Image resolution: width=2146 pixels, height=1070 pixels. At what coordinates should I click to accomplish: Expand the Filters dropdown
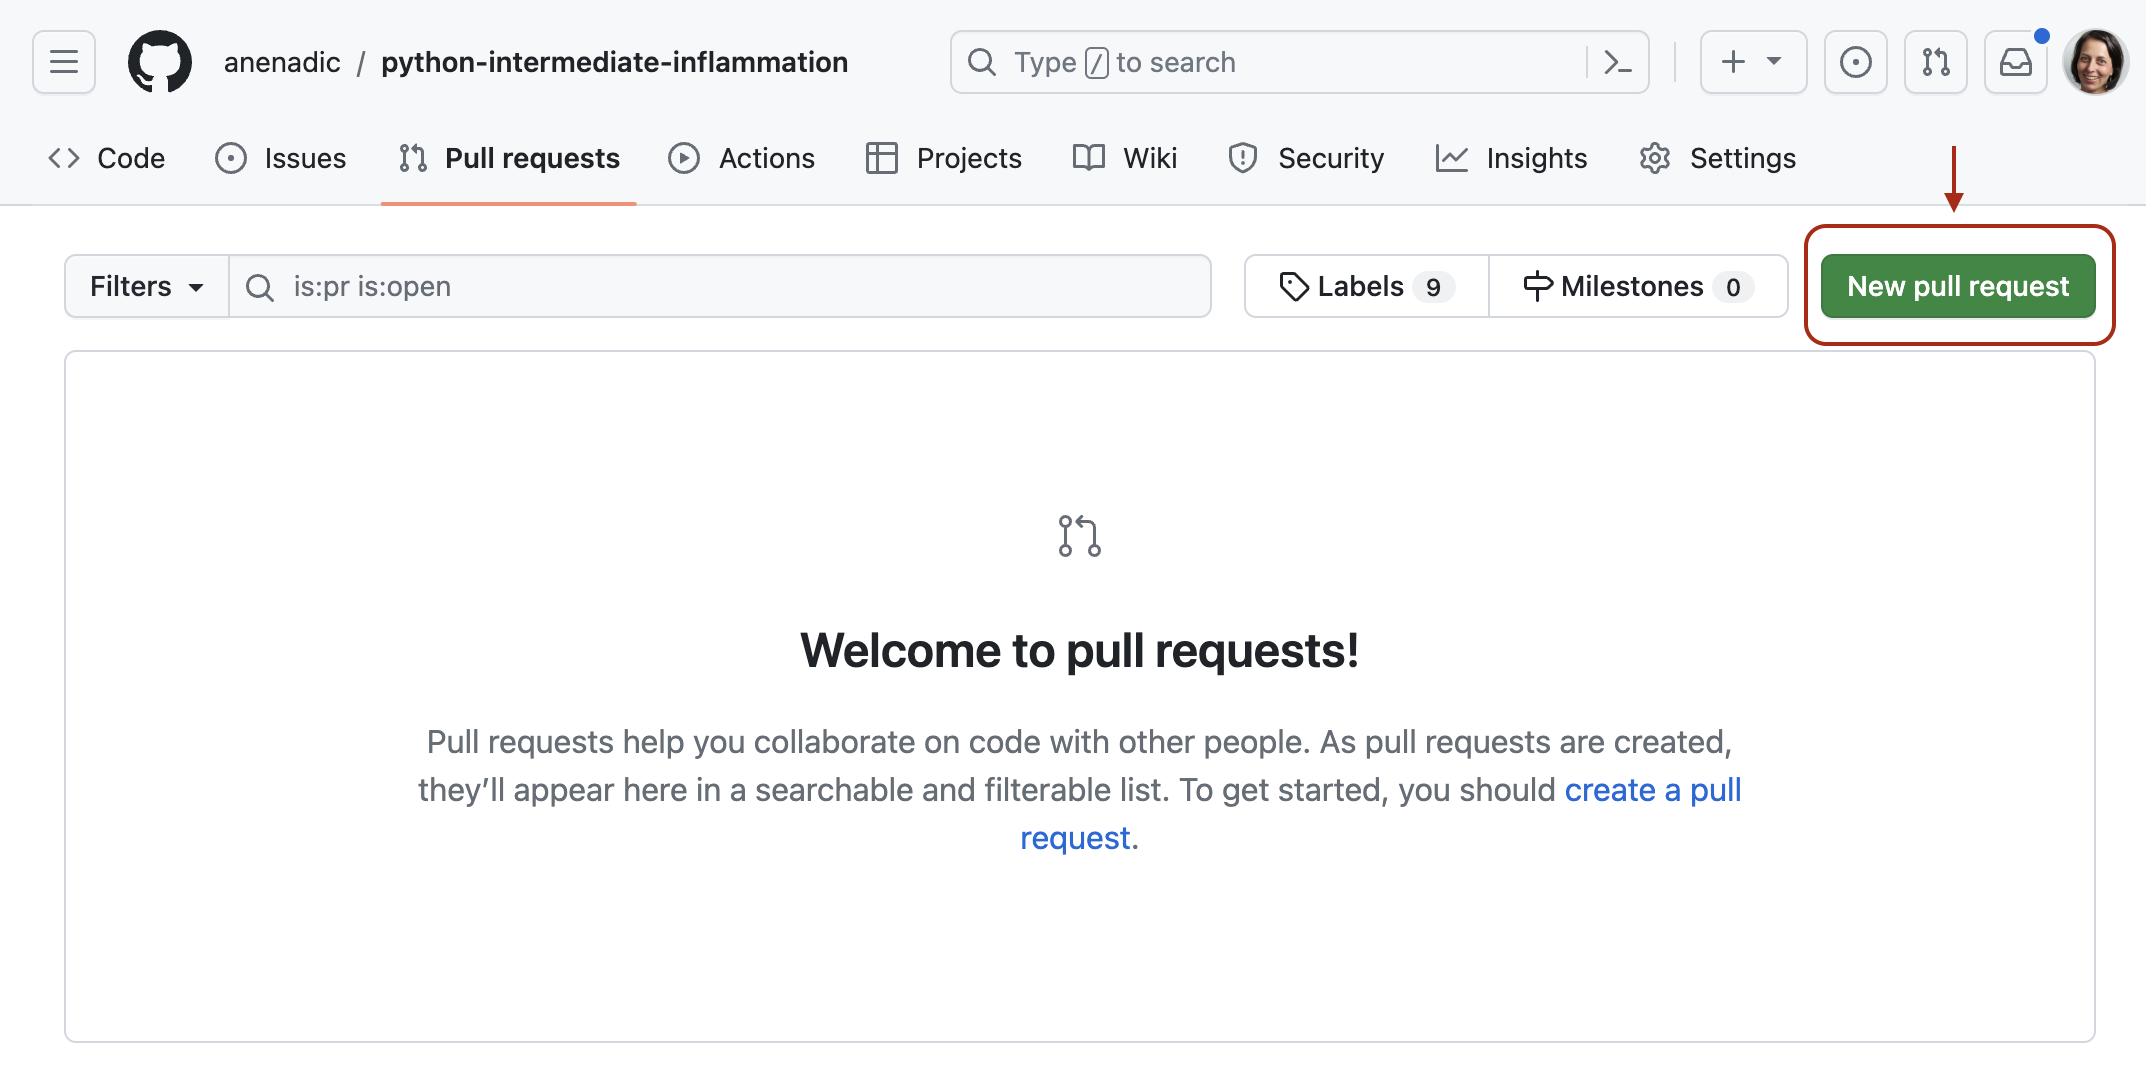coord(146,286)
